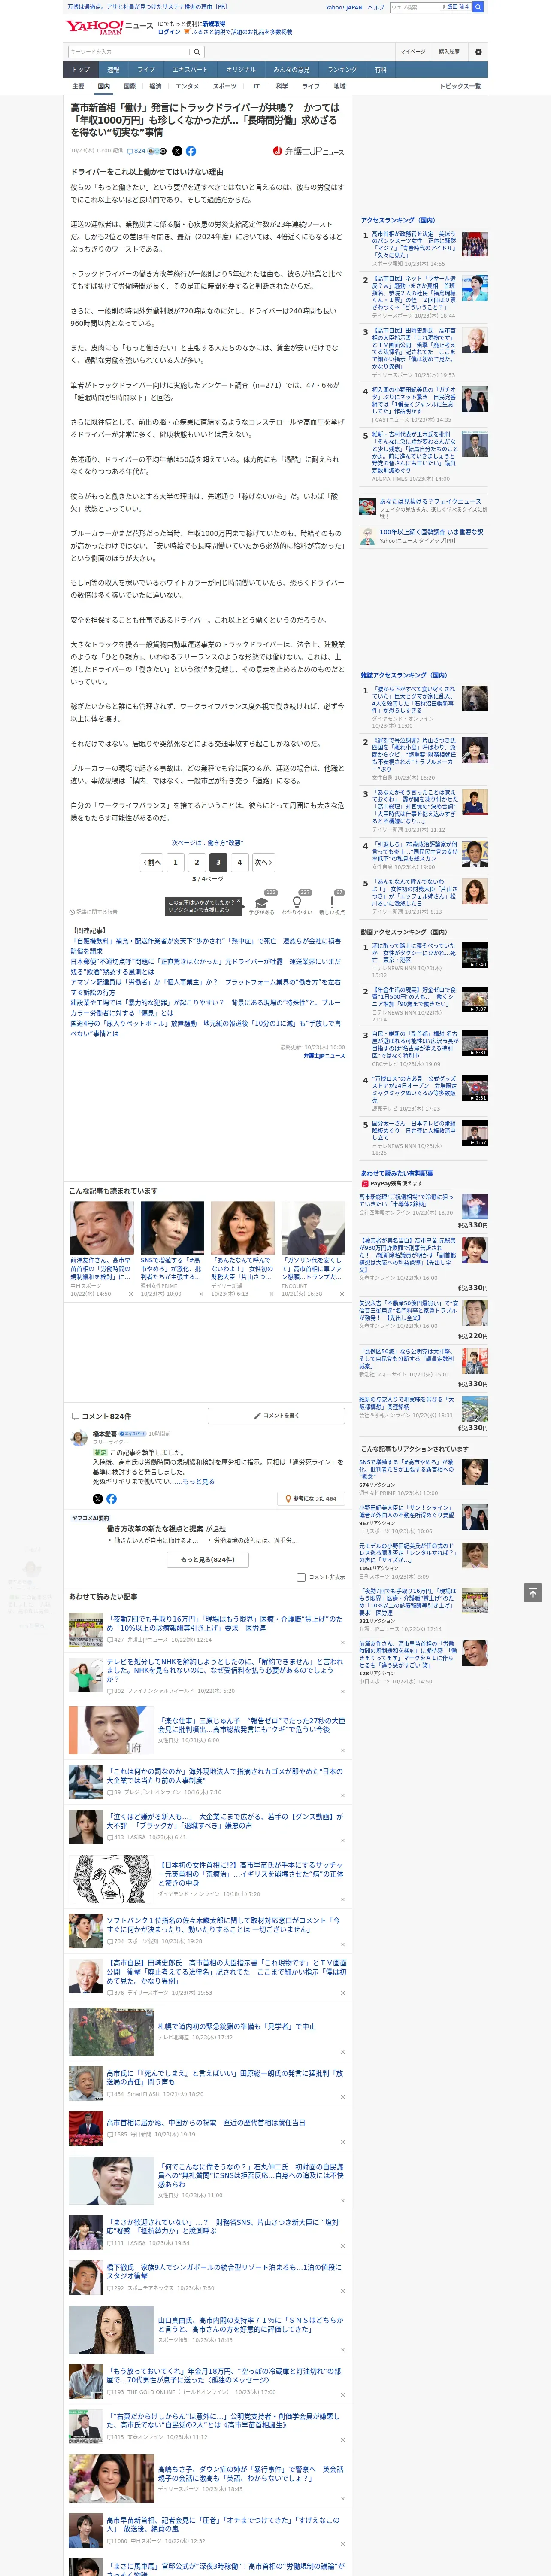551x2576 pixels.
Task: Open the トップ main tab
Action: click(81, 70)
